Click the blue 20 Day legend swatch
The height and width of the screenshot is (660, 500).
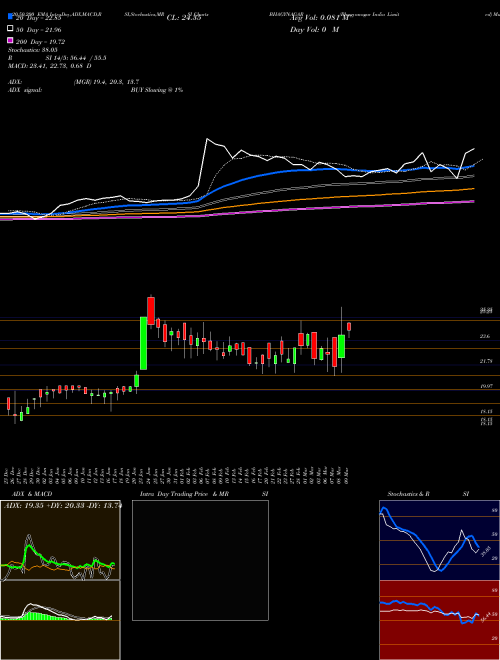(10, 18)
